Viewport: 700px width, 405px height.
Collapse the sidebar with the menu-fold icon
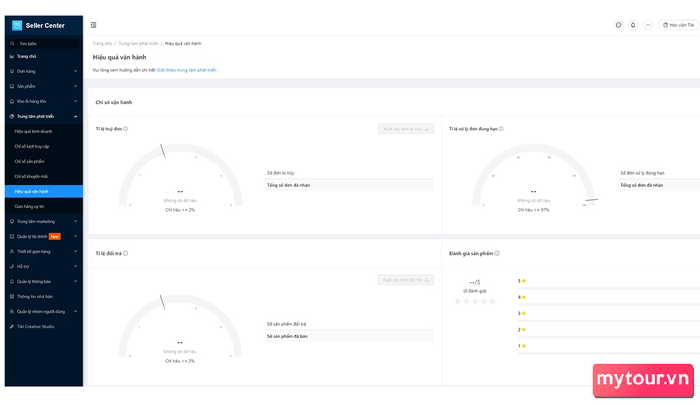point(93,25)
